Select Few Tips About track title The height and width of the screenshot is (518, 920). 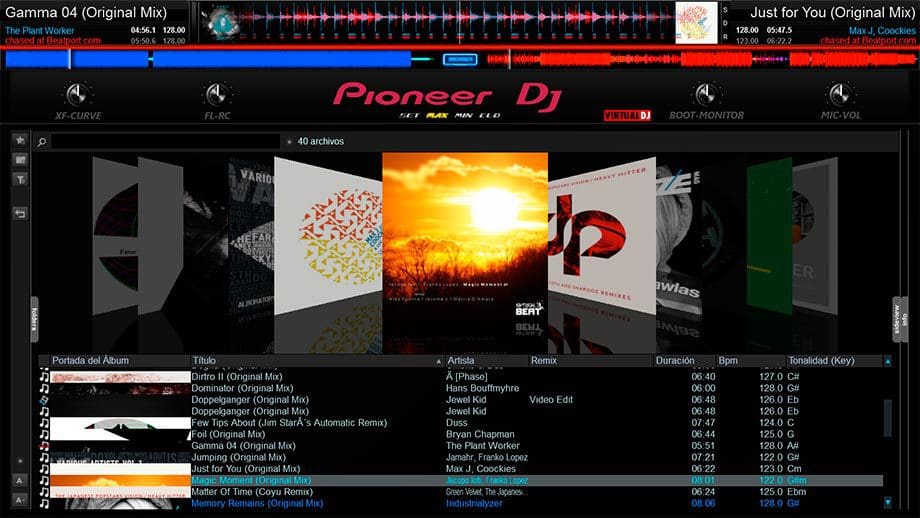coord(289,423)
